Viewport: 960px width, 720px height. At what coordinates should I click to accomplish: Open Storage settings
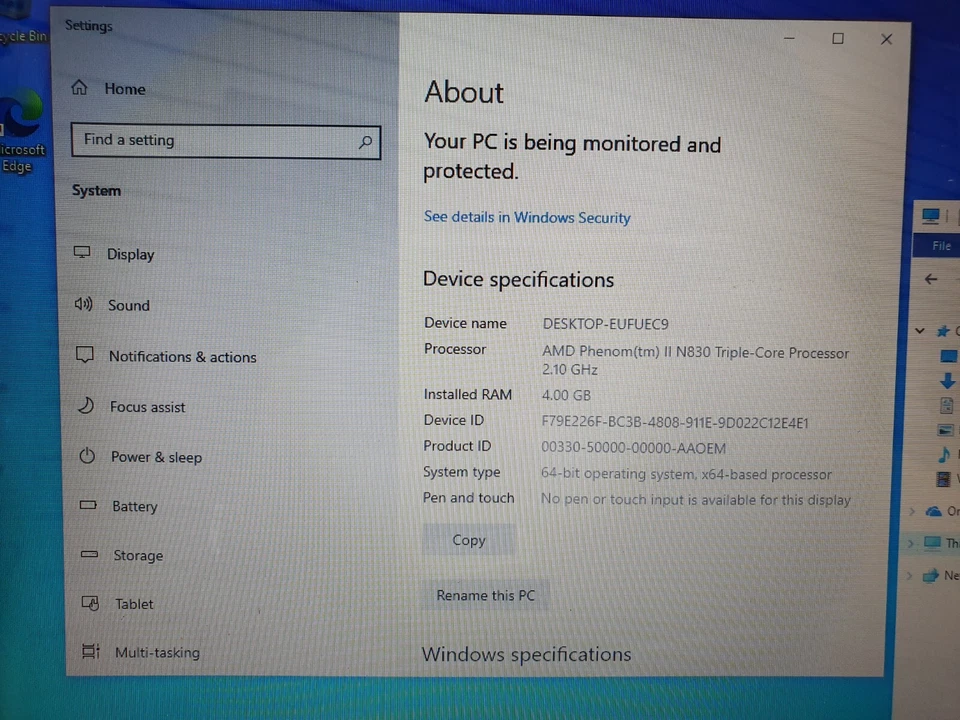tap(138, 555)
